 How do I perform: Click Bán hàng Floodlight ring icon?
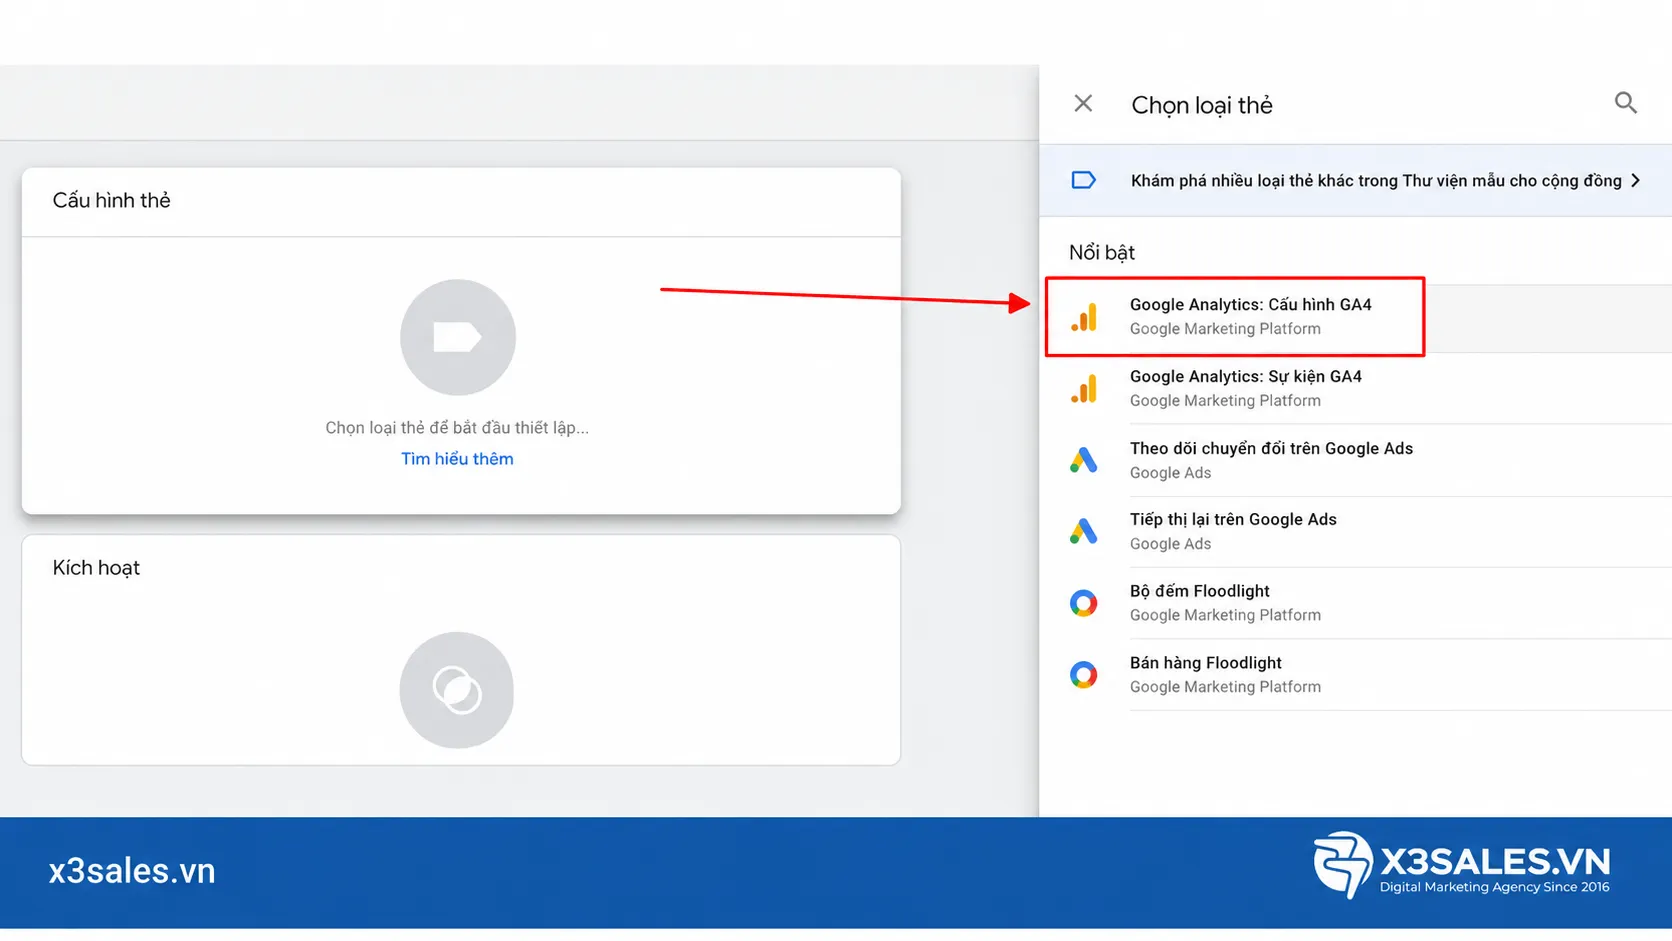[x=1084, y=675]
